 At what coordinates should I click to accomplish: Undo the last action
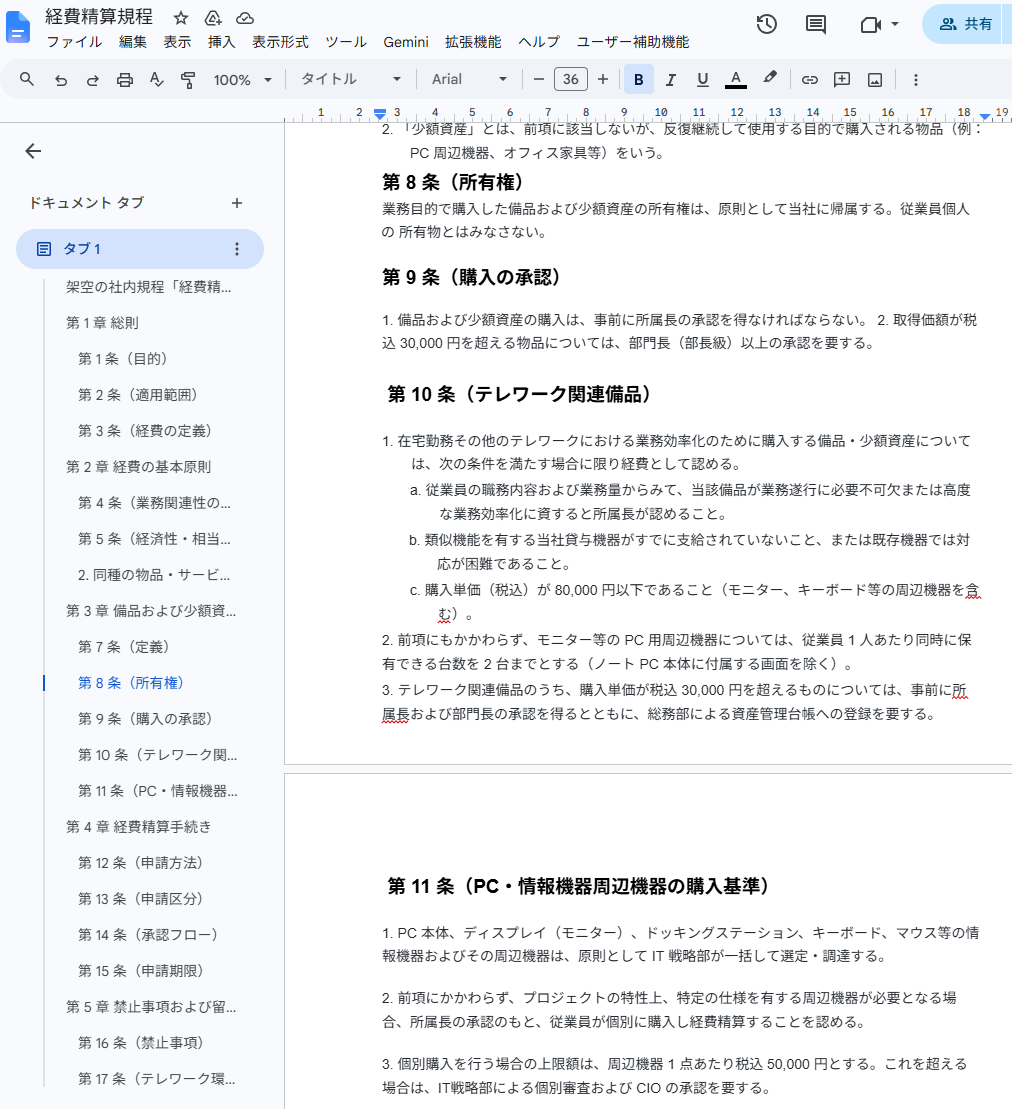coord(61,80)
